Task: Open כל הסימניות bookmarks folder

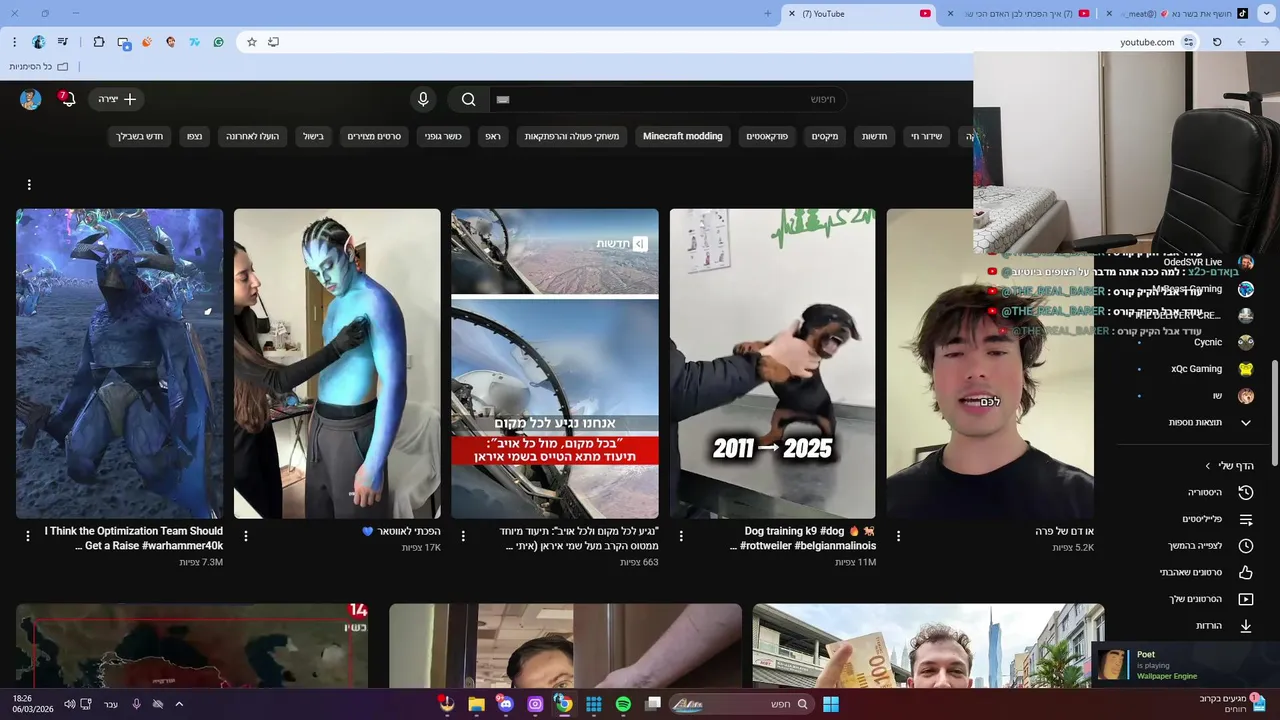Action: (39, 67)
